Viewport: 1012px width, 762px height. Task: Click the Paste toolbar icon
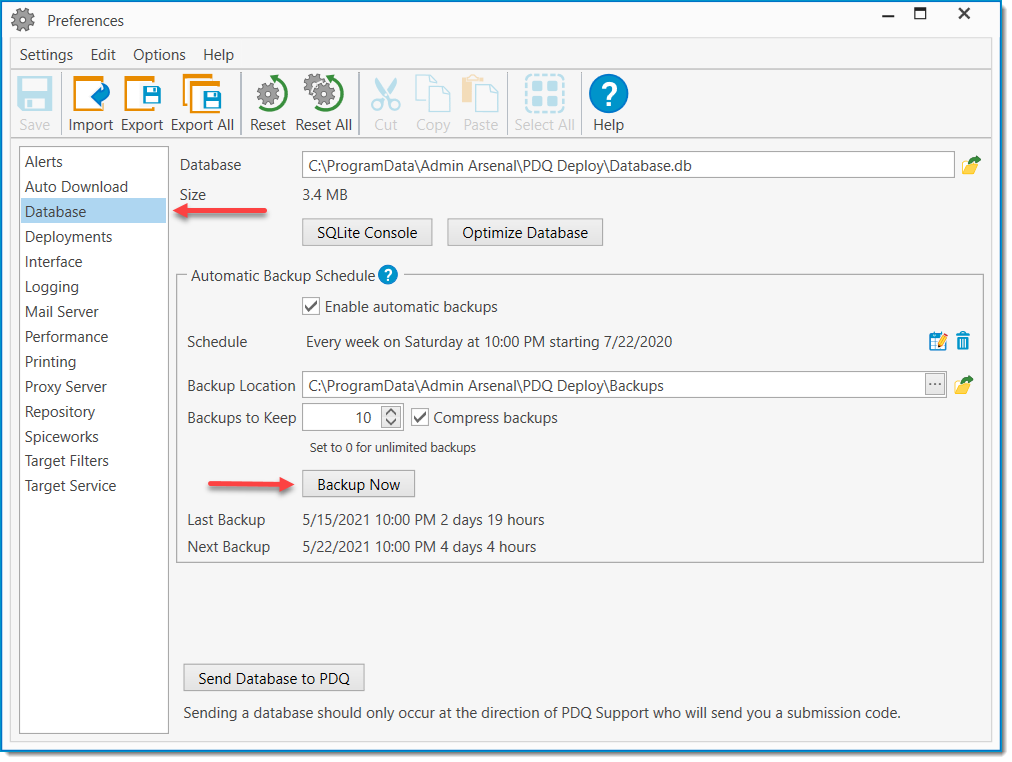480,94
